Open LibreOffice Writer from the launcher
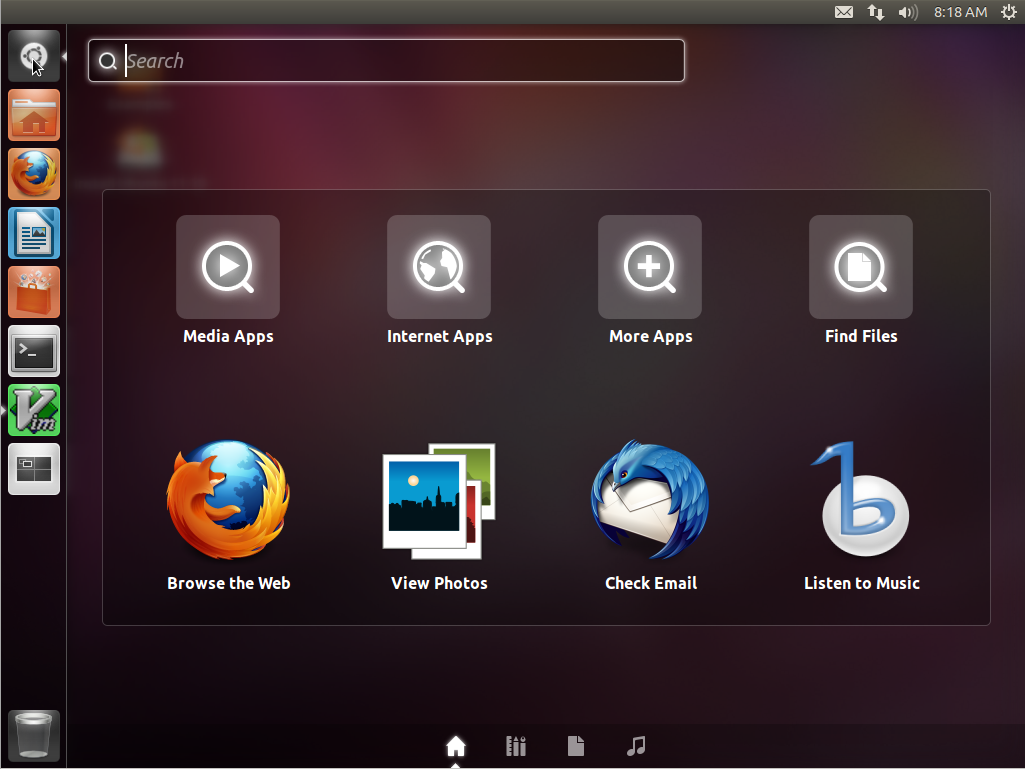 tap(34, 233)
